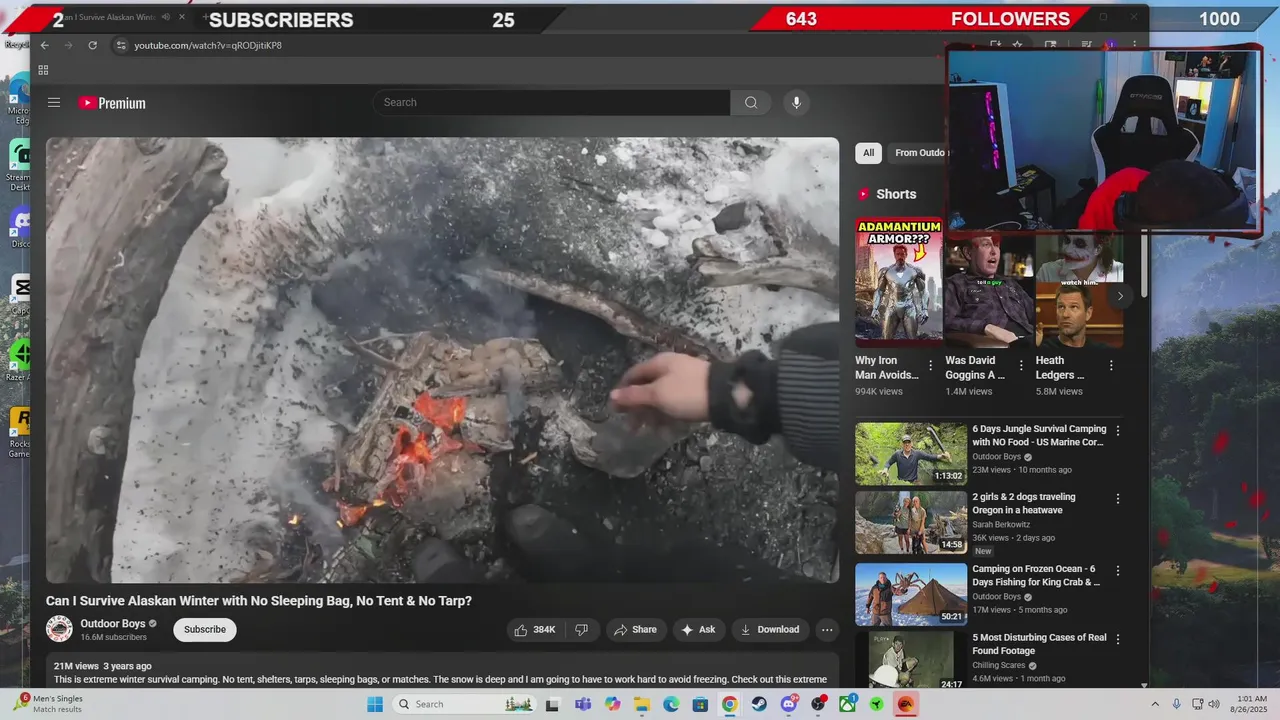Mute the tab via speaker icon

[x=166, y=18]
